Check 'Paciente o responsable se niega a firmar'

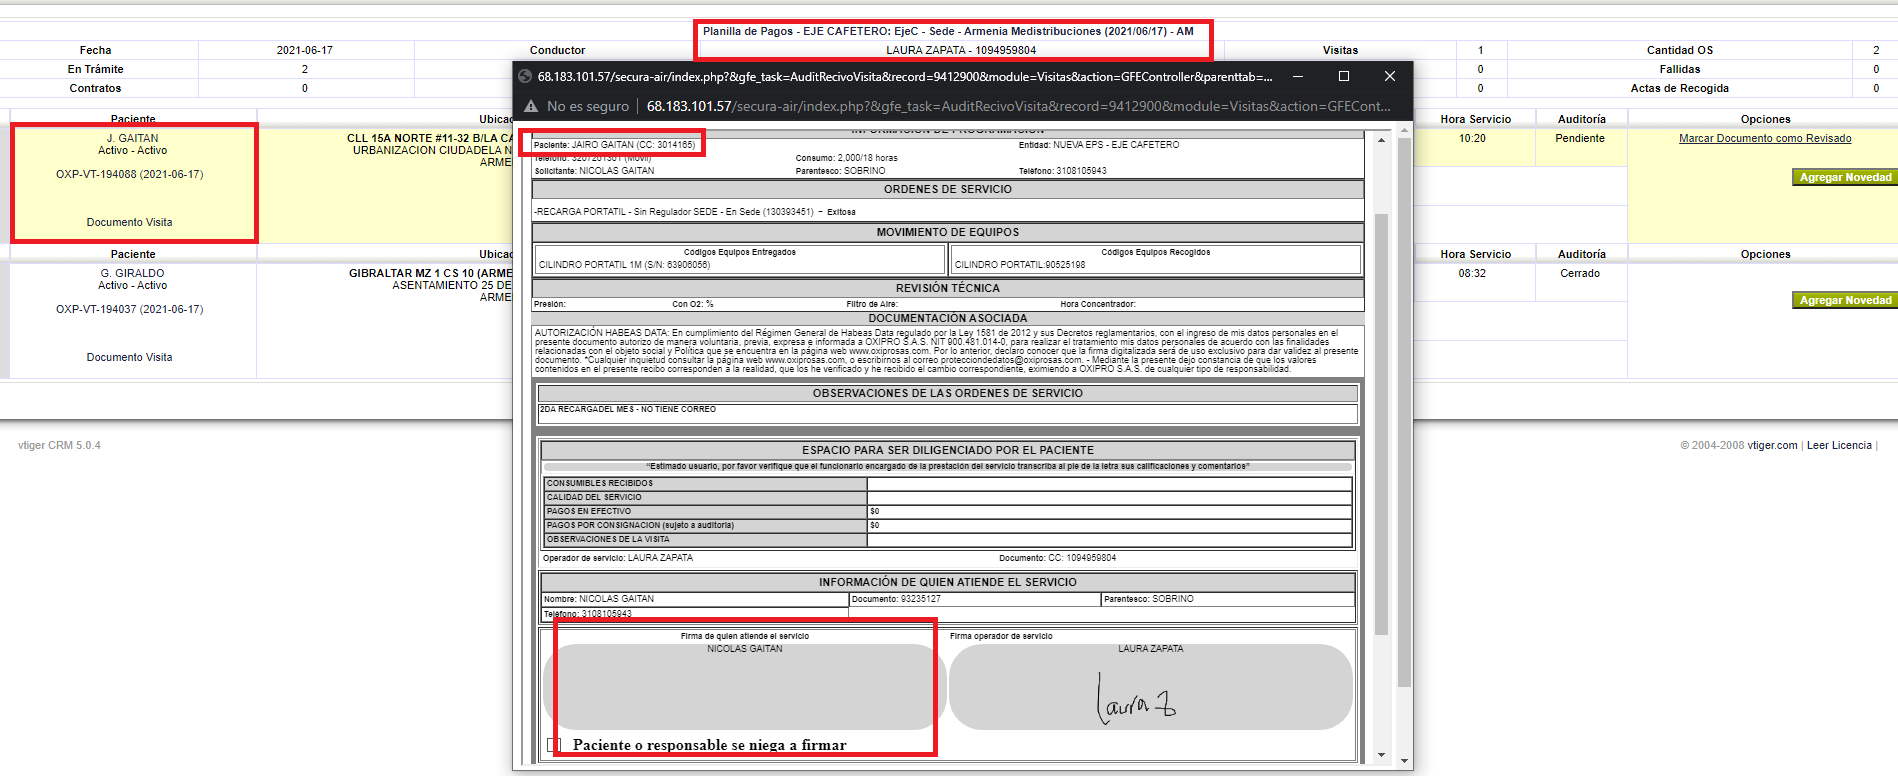555,745
